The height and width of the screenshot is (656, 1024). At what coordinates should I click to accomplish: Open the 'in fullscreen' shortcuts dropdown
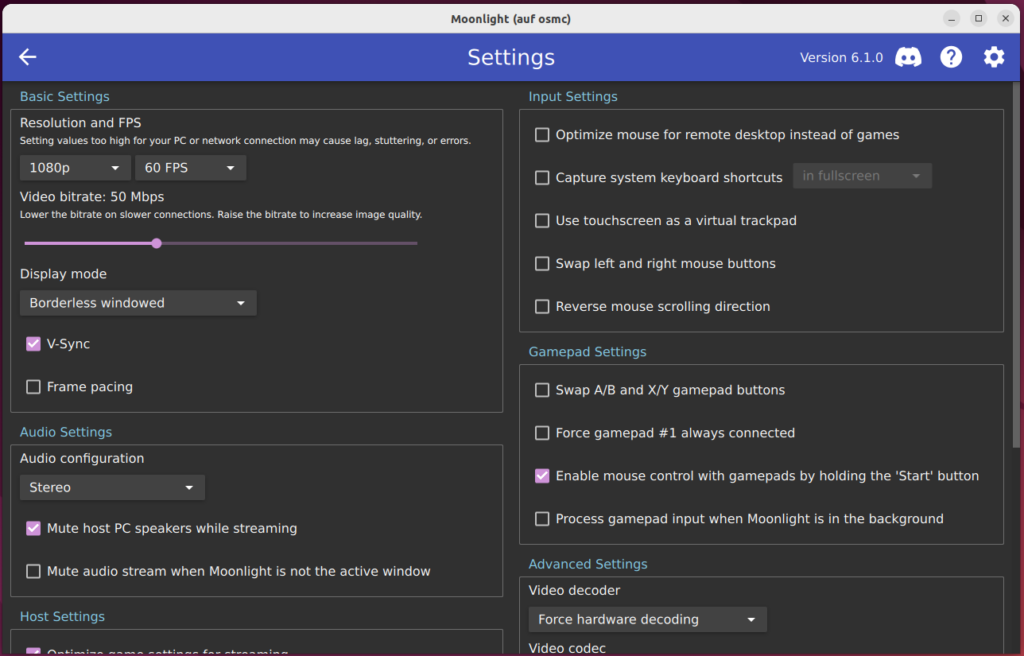point(862,176)
